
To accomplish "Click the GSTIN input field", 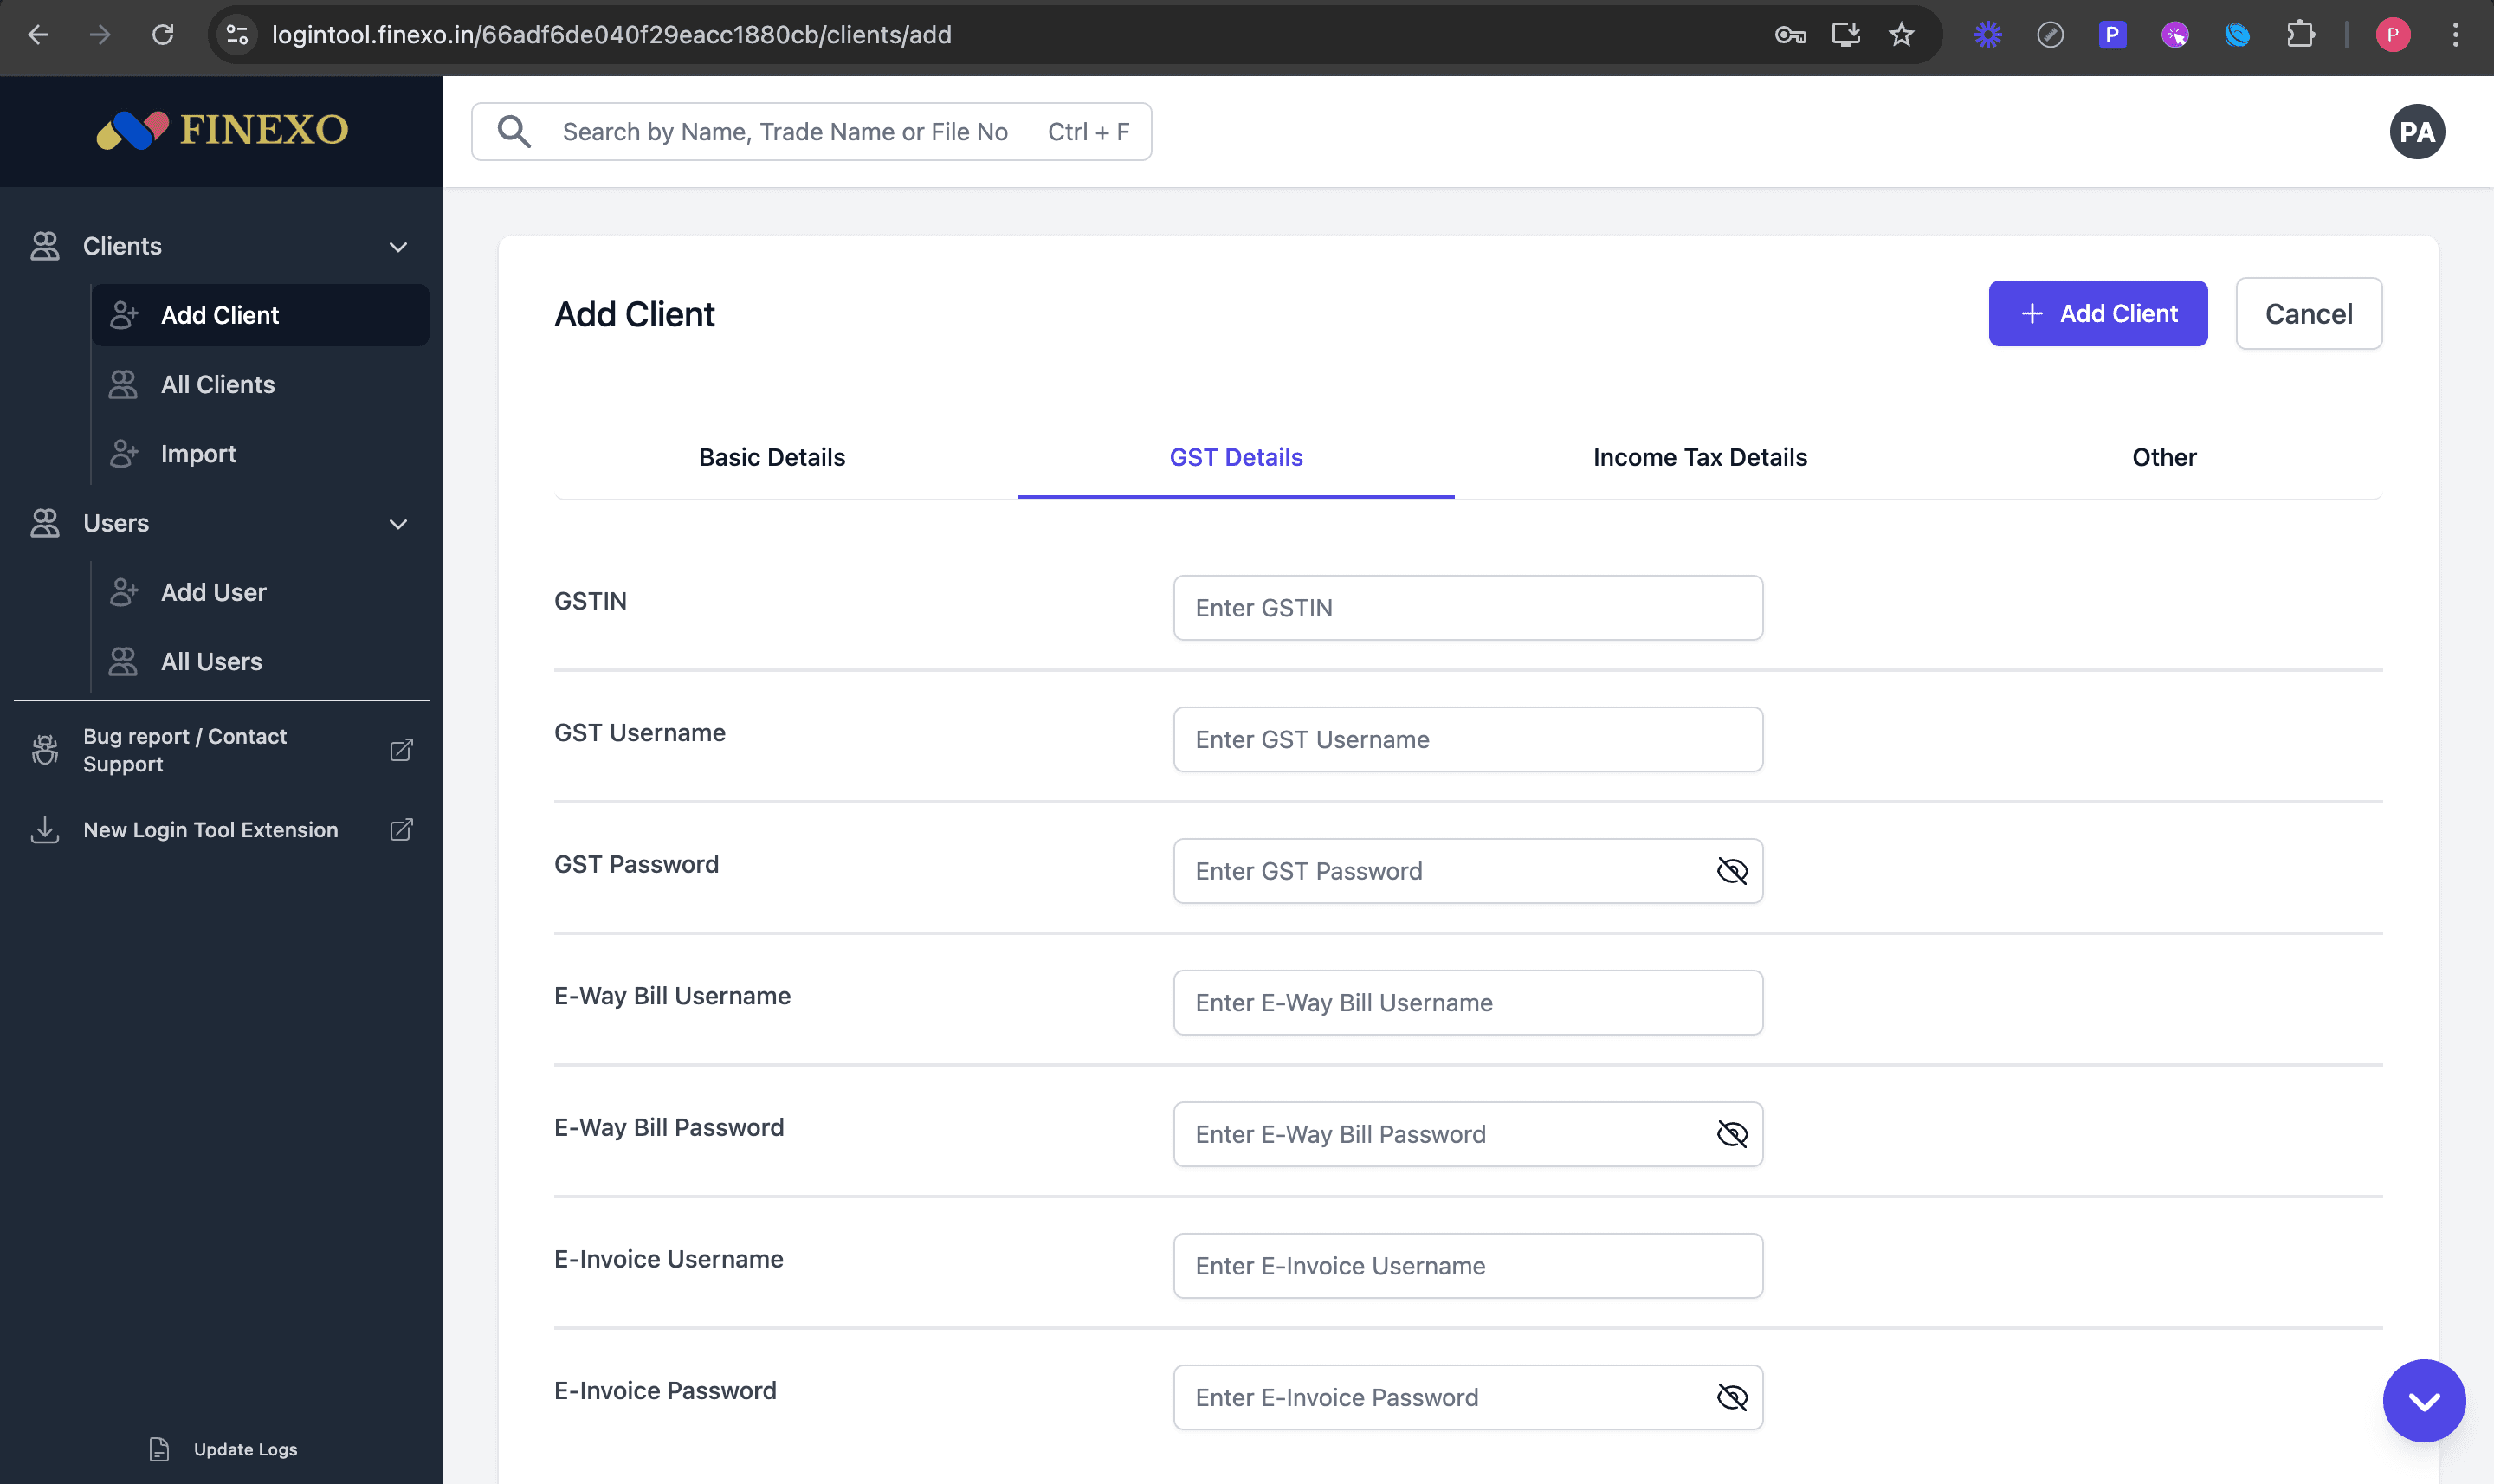I will pyautogui.click(x=1468, y=606).
